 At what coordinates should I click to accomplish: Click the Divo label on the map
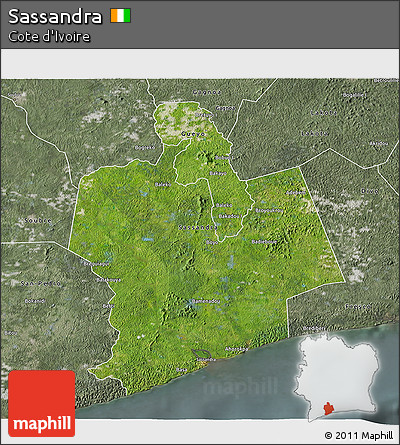[x=370, y=191]
